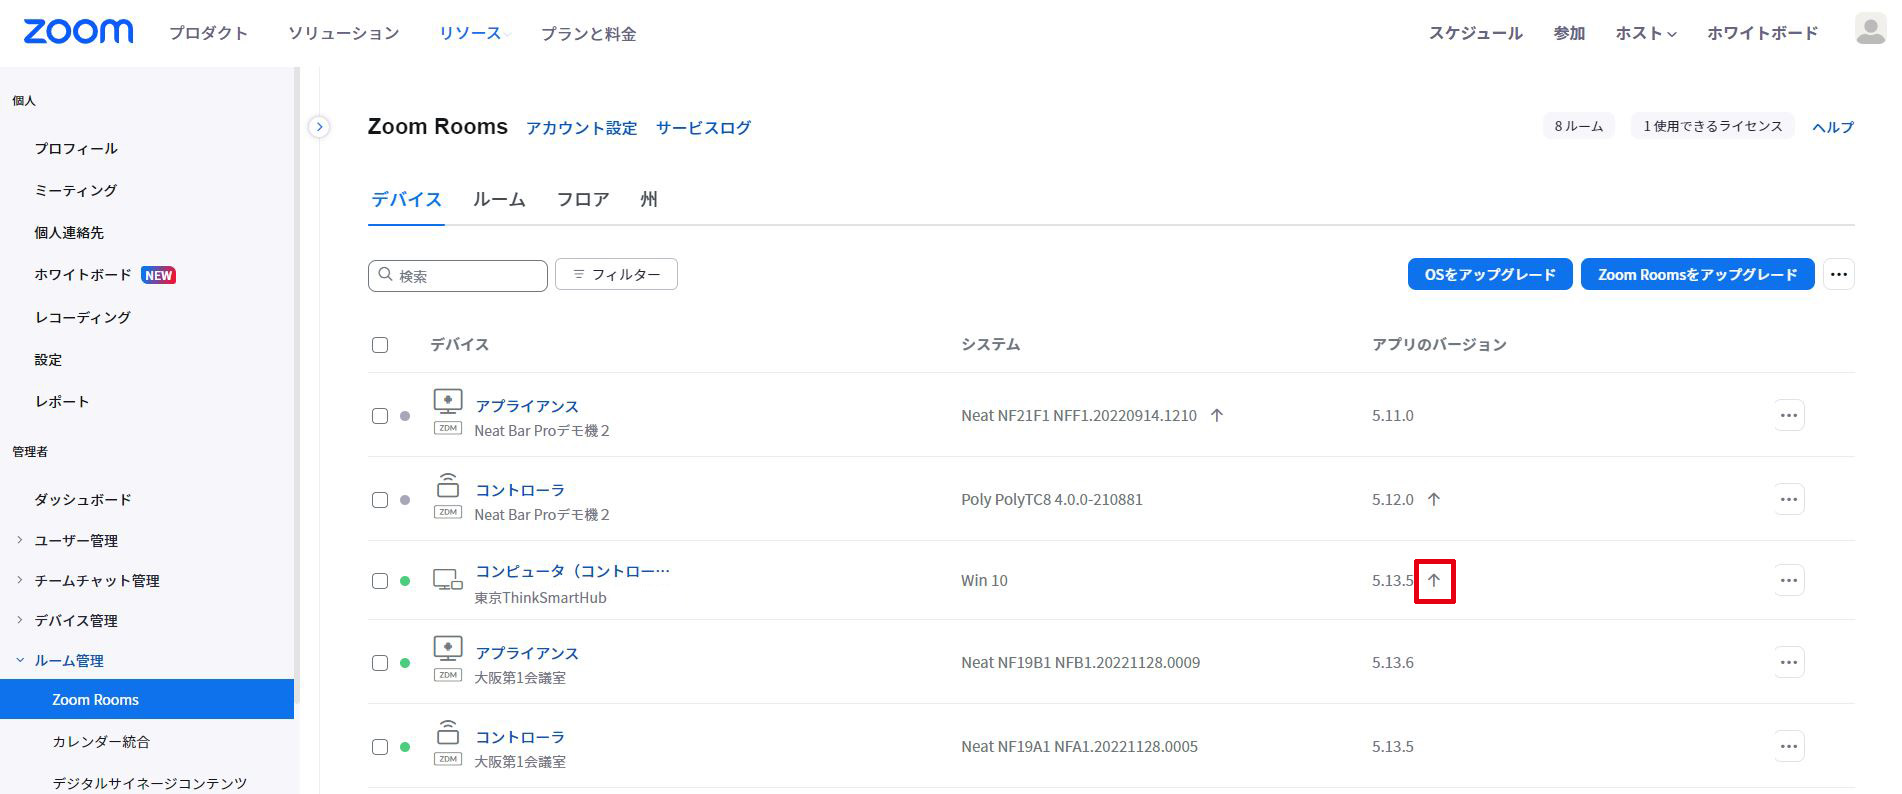Open プロフィール in the sidebar
This screenshot has height=794, width=1902.
pyautogui.click(x=76, y=148)
